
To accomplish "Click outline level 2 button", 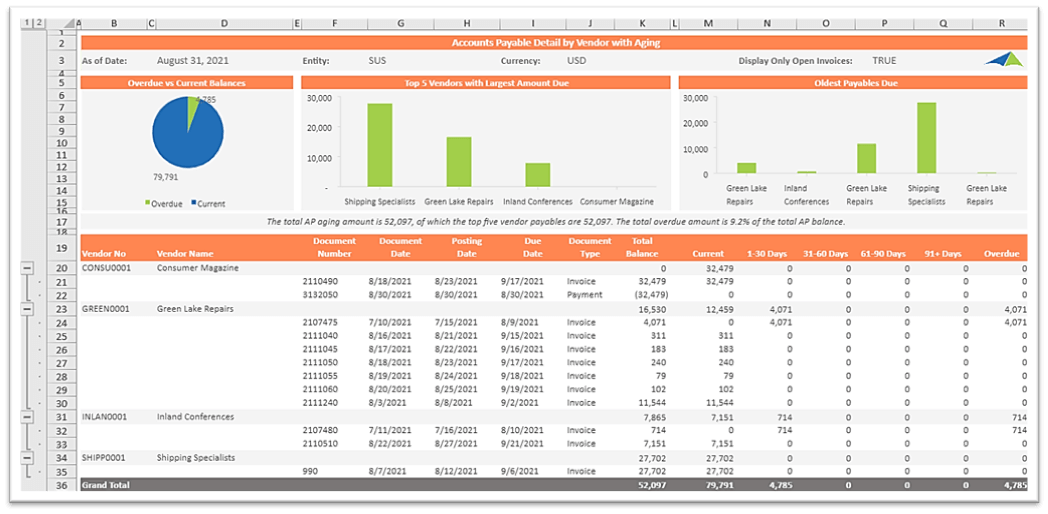I will point(39,22).
